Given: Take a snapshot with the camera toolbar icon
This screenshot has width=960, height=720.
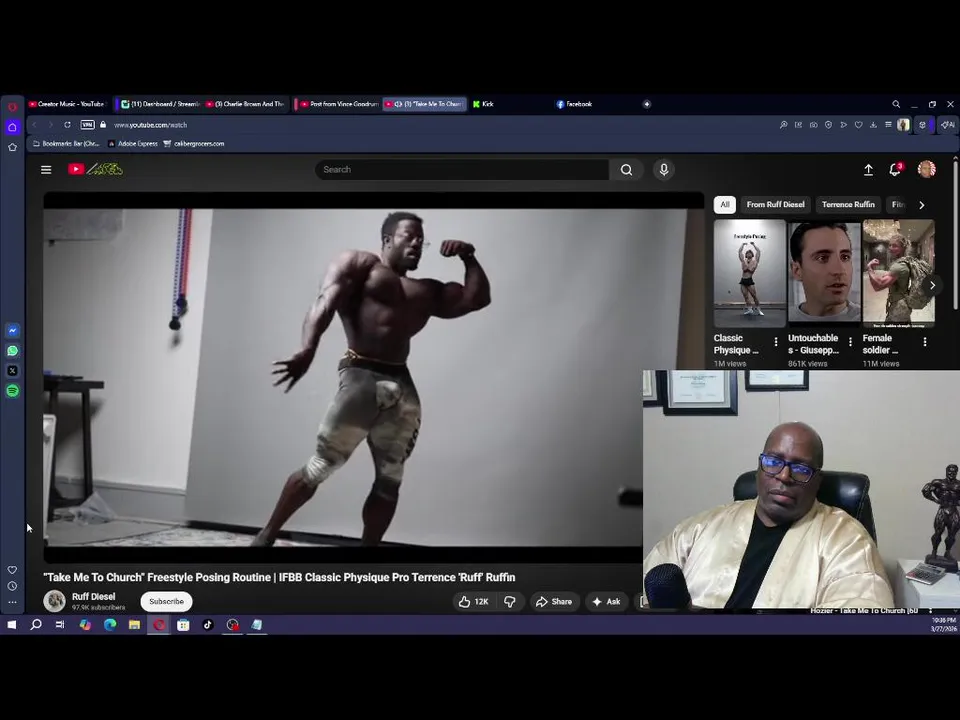Looking at the screenshot, I should coord(813,125).
